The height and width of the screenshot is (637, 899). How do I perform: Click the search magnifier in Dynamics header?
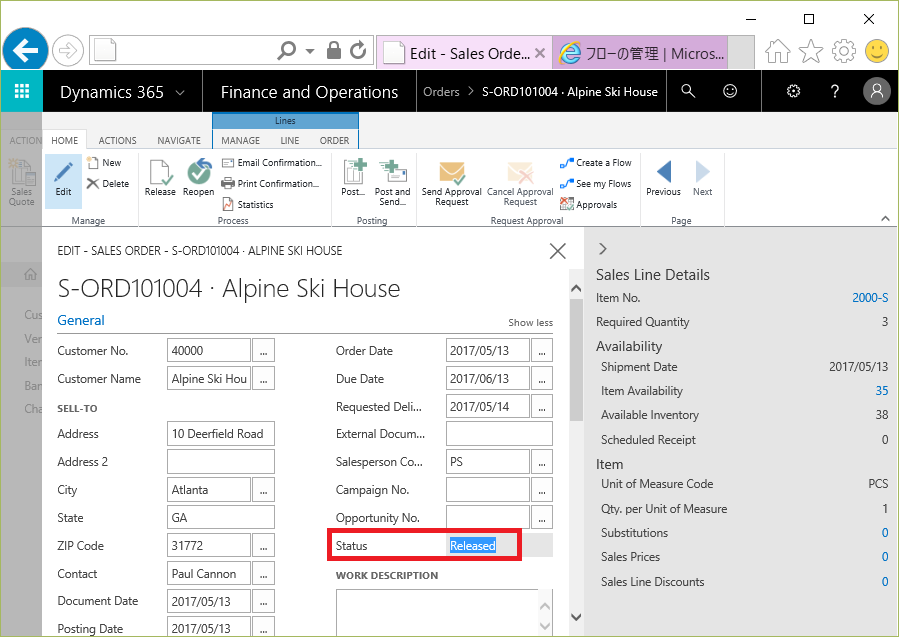(688, 91)
